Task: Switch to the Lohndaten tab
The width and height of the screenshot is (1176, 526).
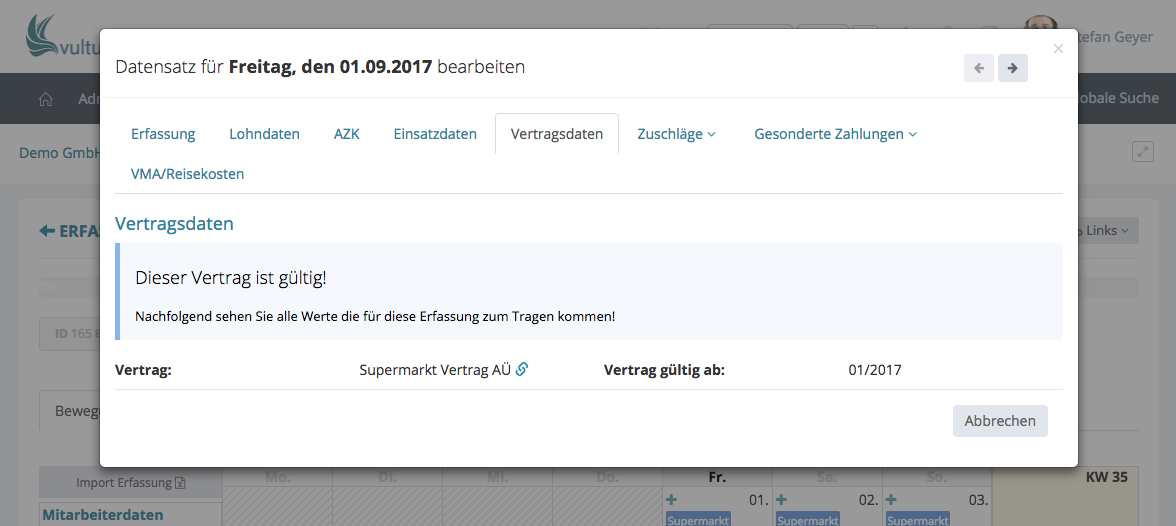Action: pos(264,134)
